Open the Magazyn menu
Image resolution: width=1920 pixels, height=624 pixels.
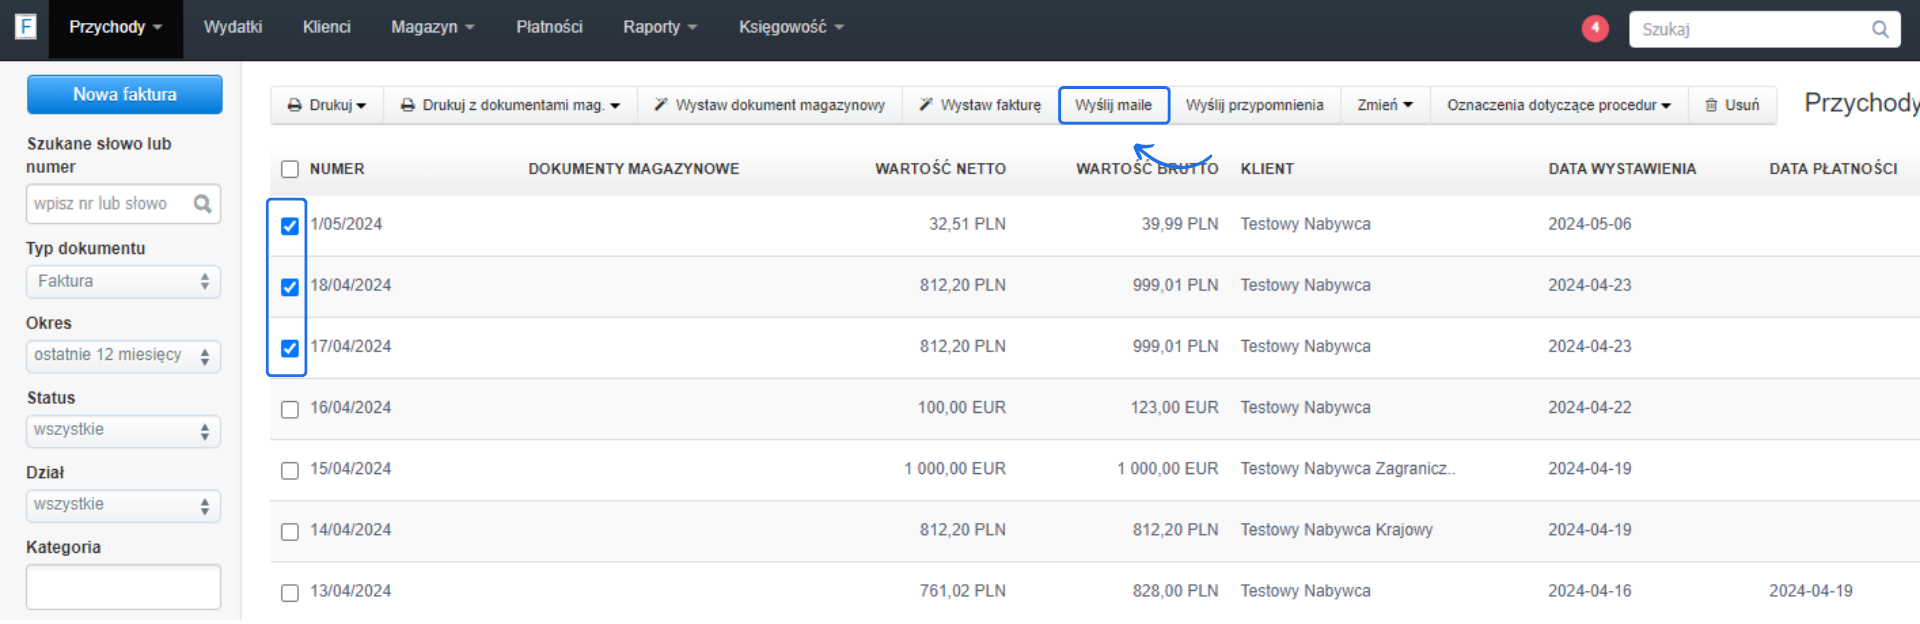tap(432, 27)
